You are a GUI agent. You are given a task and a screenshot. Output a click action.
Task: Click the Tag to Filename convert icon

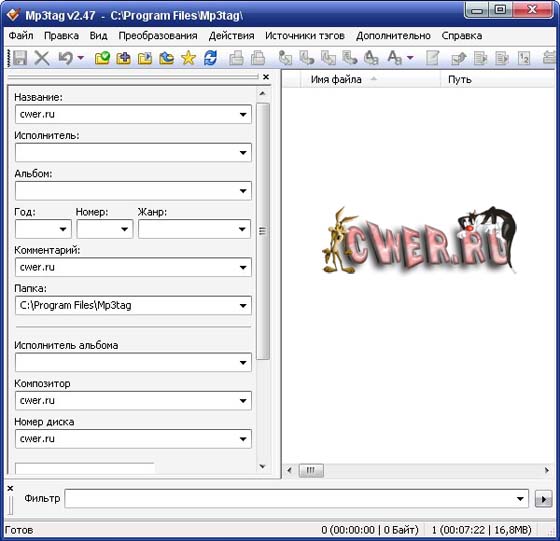coord(285,57)
